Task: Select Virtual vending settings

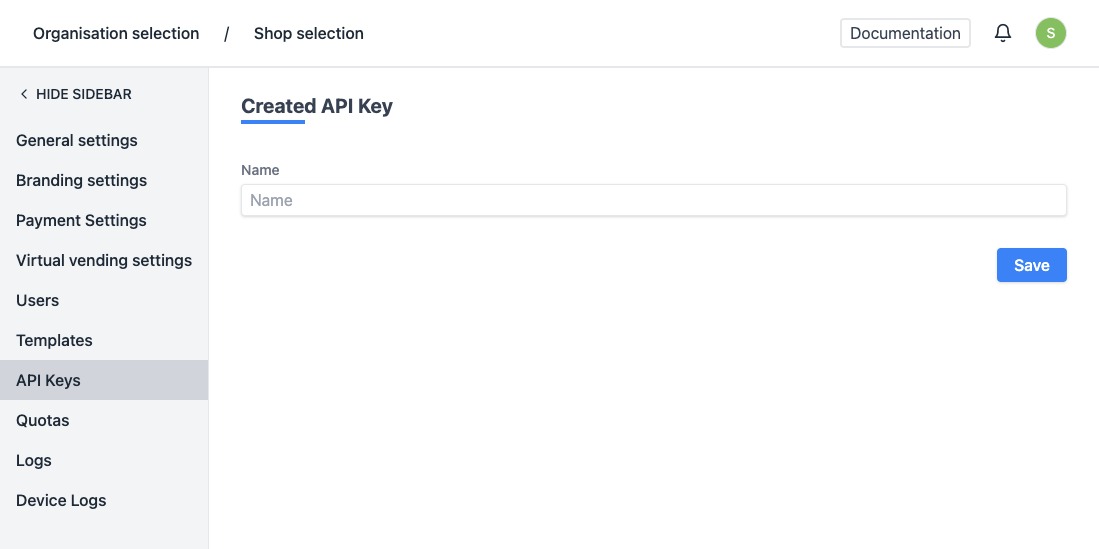Action: tap(104, 260)
